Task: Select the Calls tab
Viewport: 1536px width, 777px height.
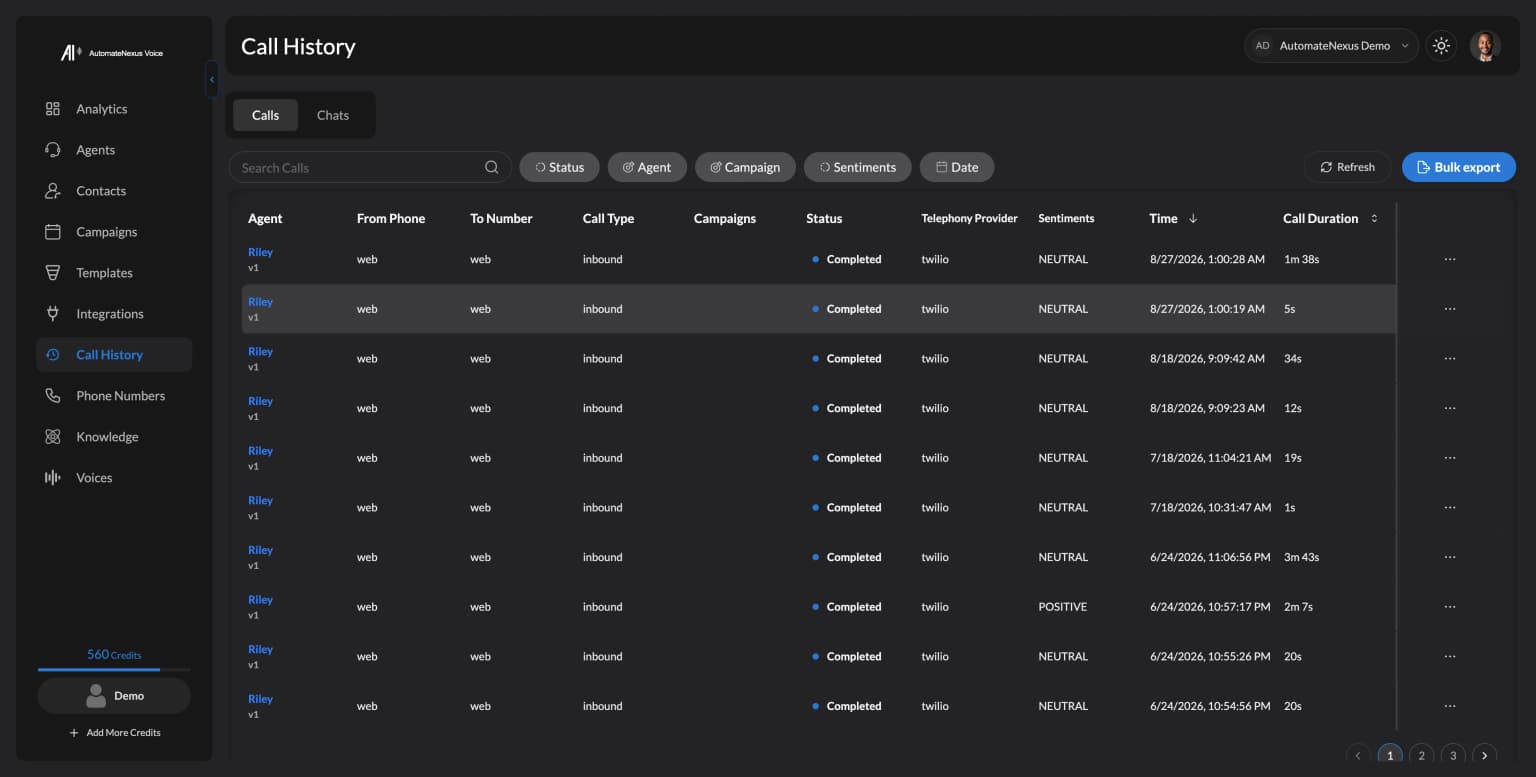Action: click(265, 115)
